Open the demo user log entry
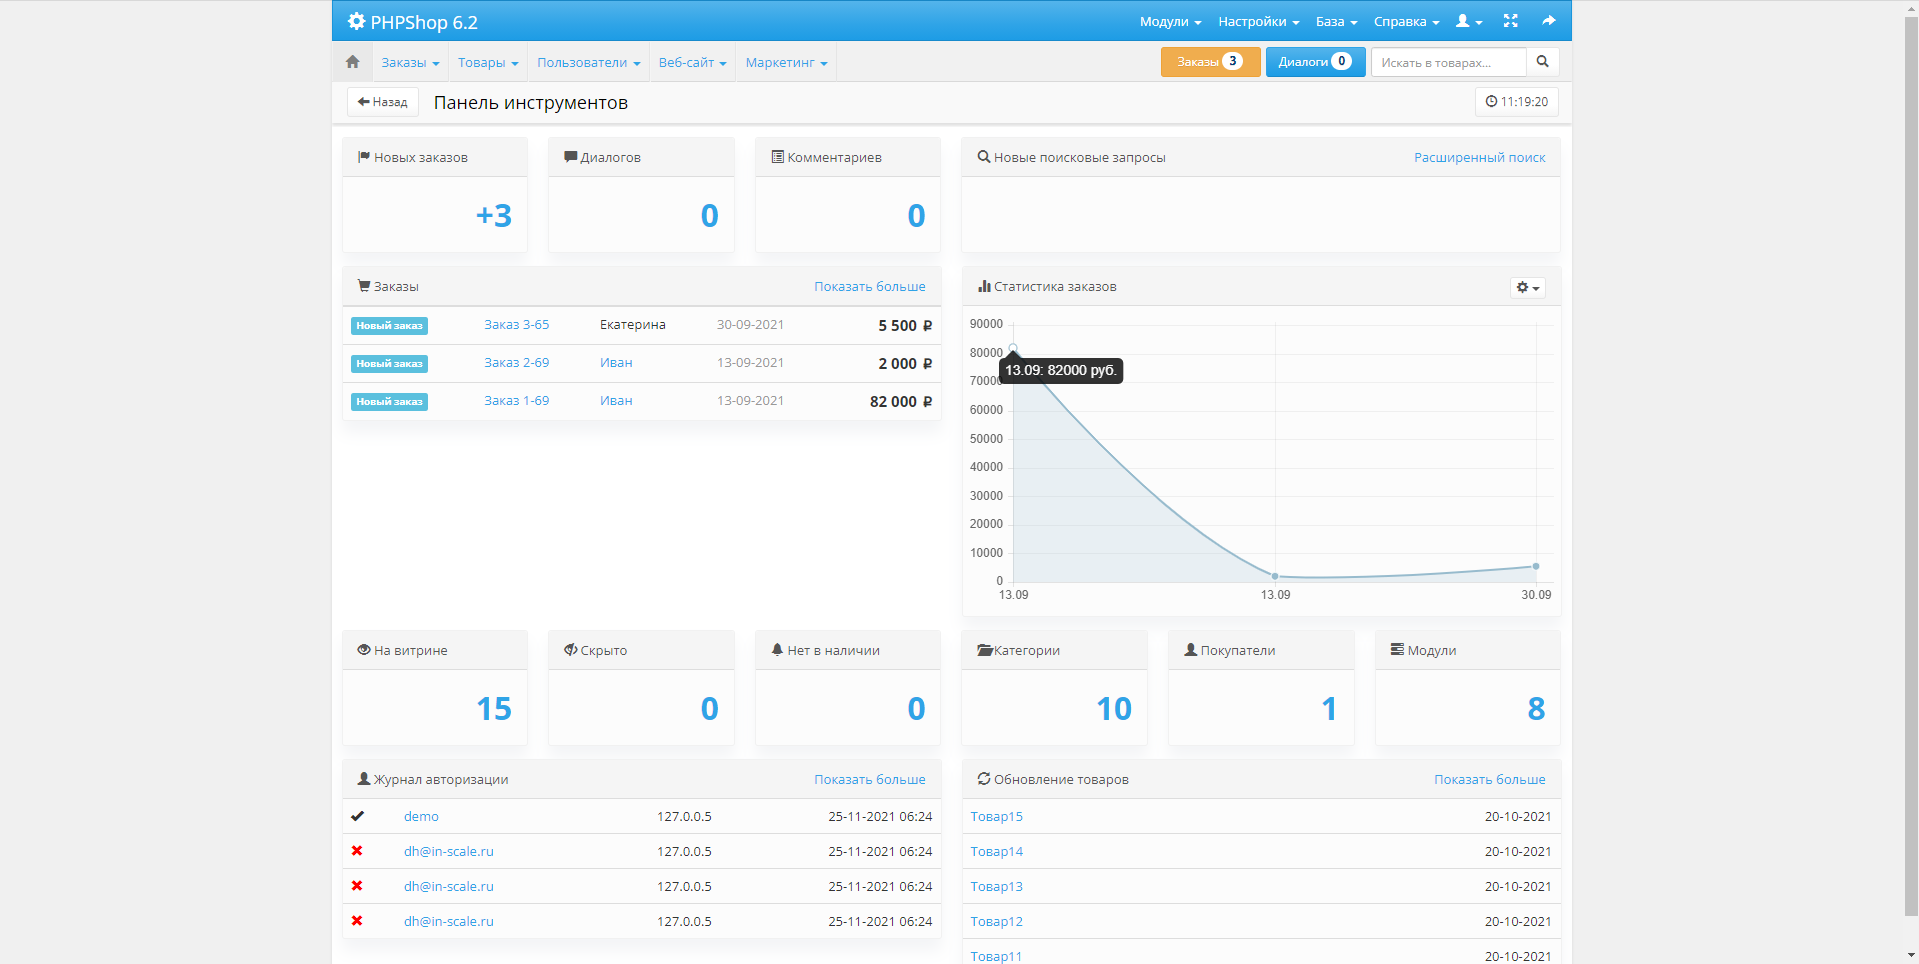 [x=421, y=817]
